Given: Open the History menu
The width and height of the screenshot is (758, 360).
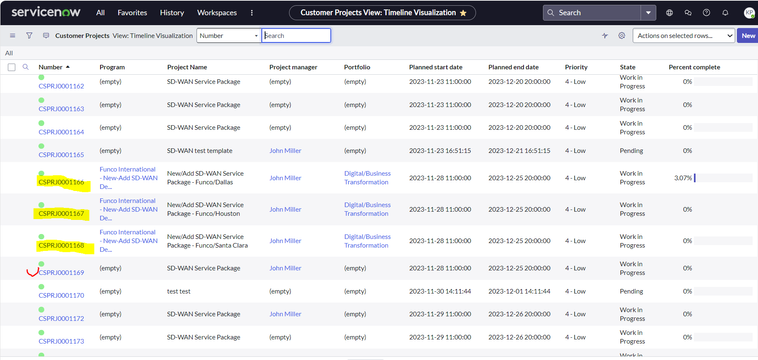Looking at the screenshot, I should tap(172, 13).
